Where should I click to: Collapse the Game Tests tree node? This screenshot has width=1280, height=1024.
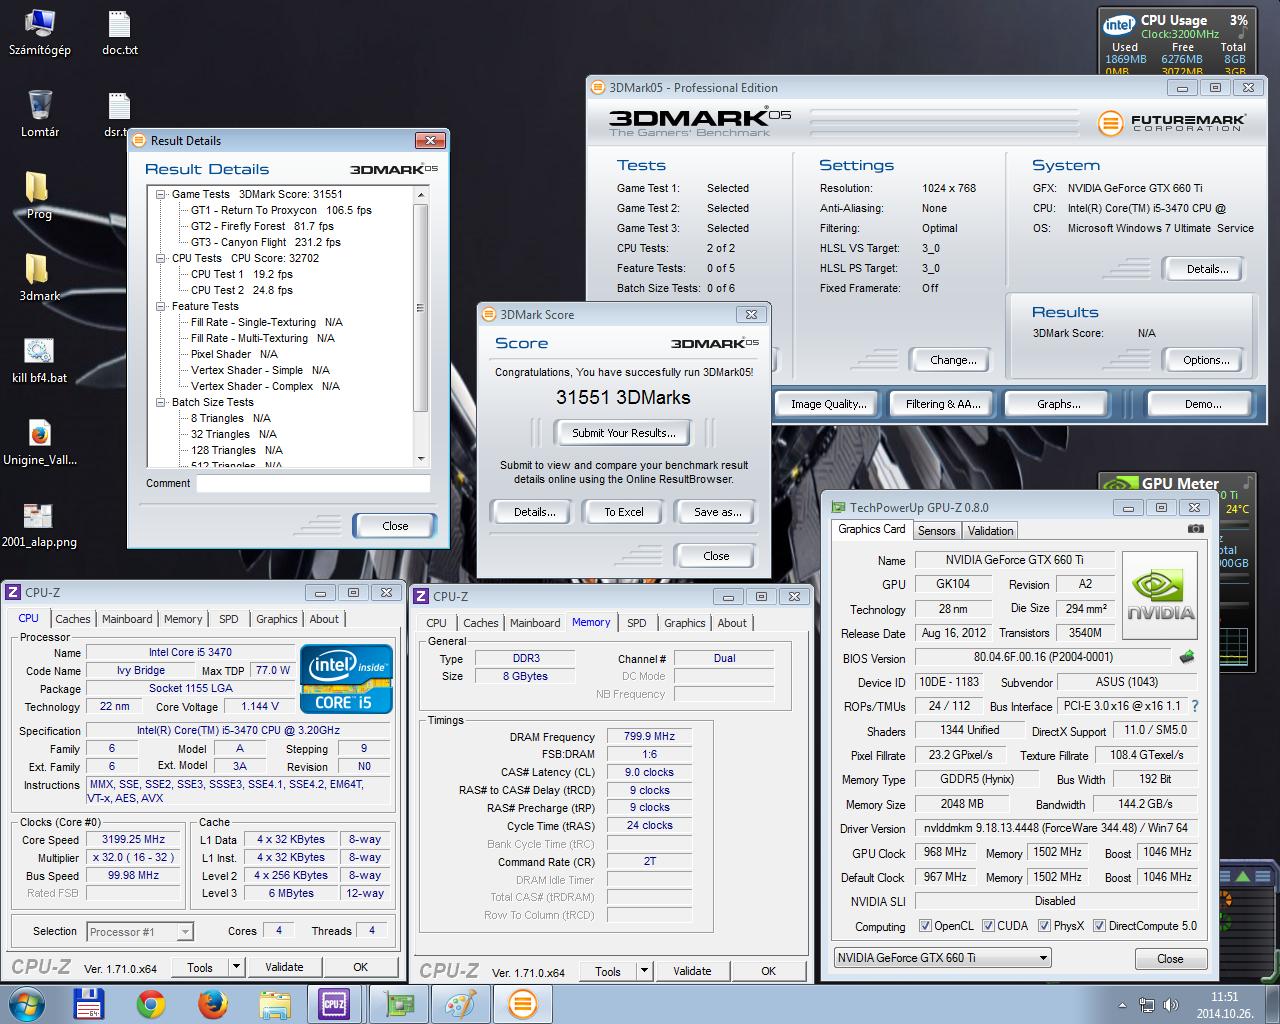(x=161, y=195)
